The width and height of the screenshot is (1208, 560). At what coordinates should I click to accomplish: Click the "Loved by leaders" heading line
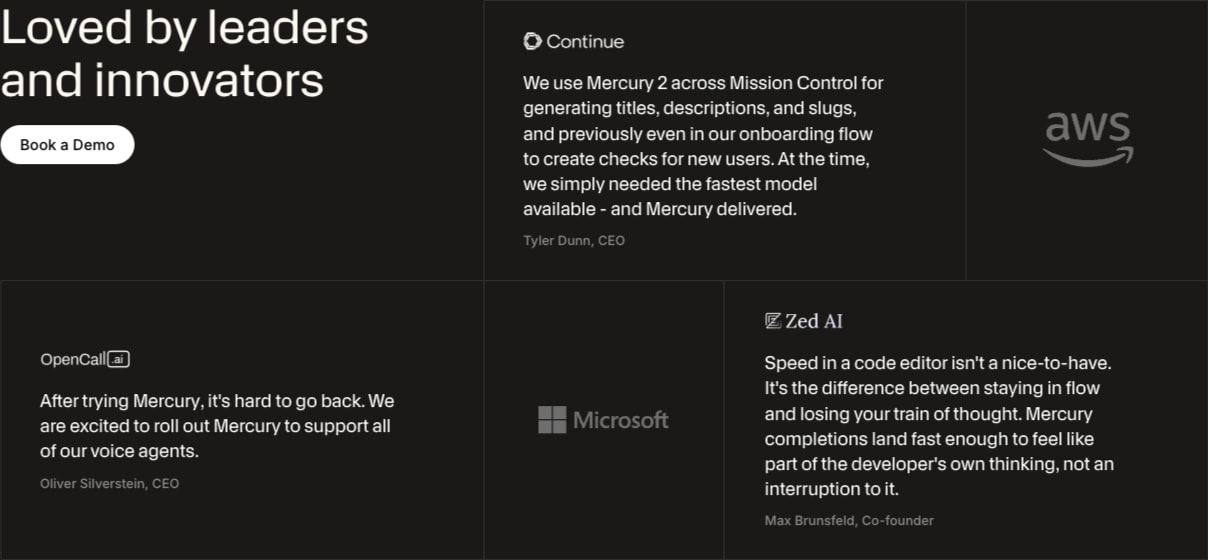184,28
